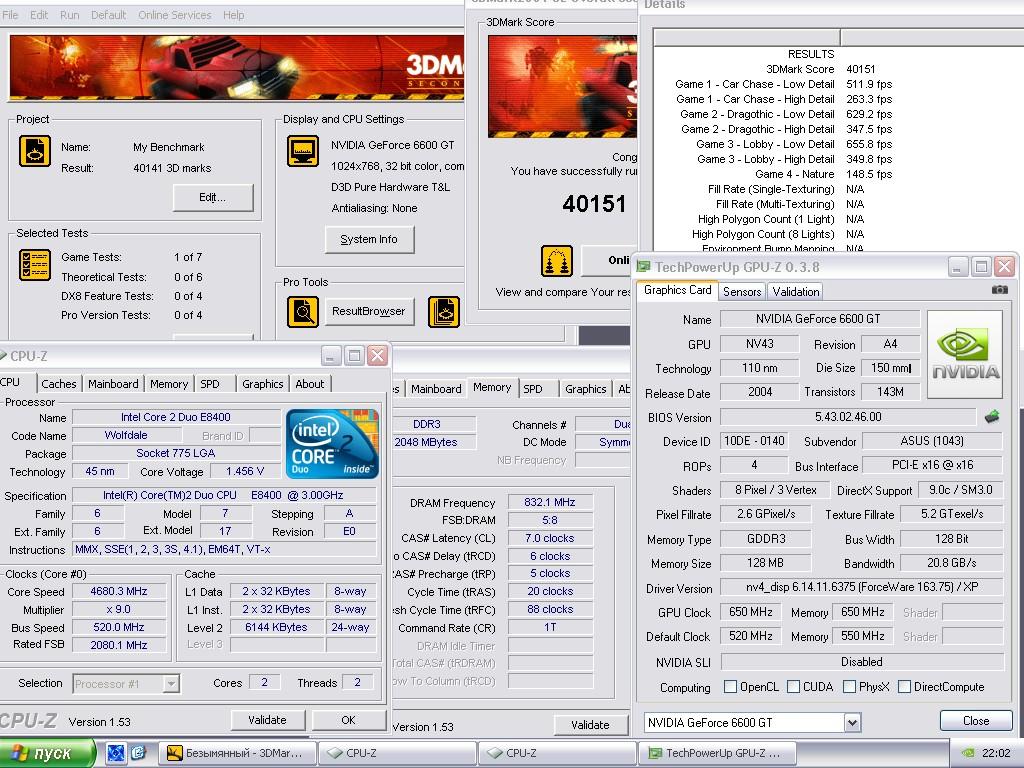Click the GPU-Z title bar app icon
The image size is (1024, 768).
(x=643, y=266)
